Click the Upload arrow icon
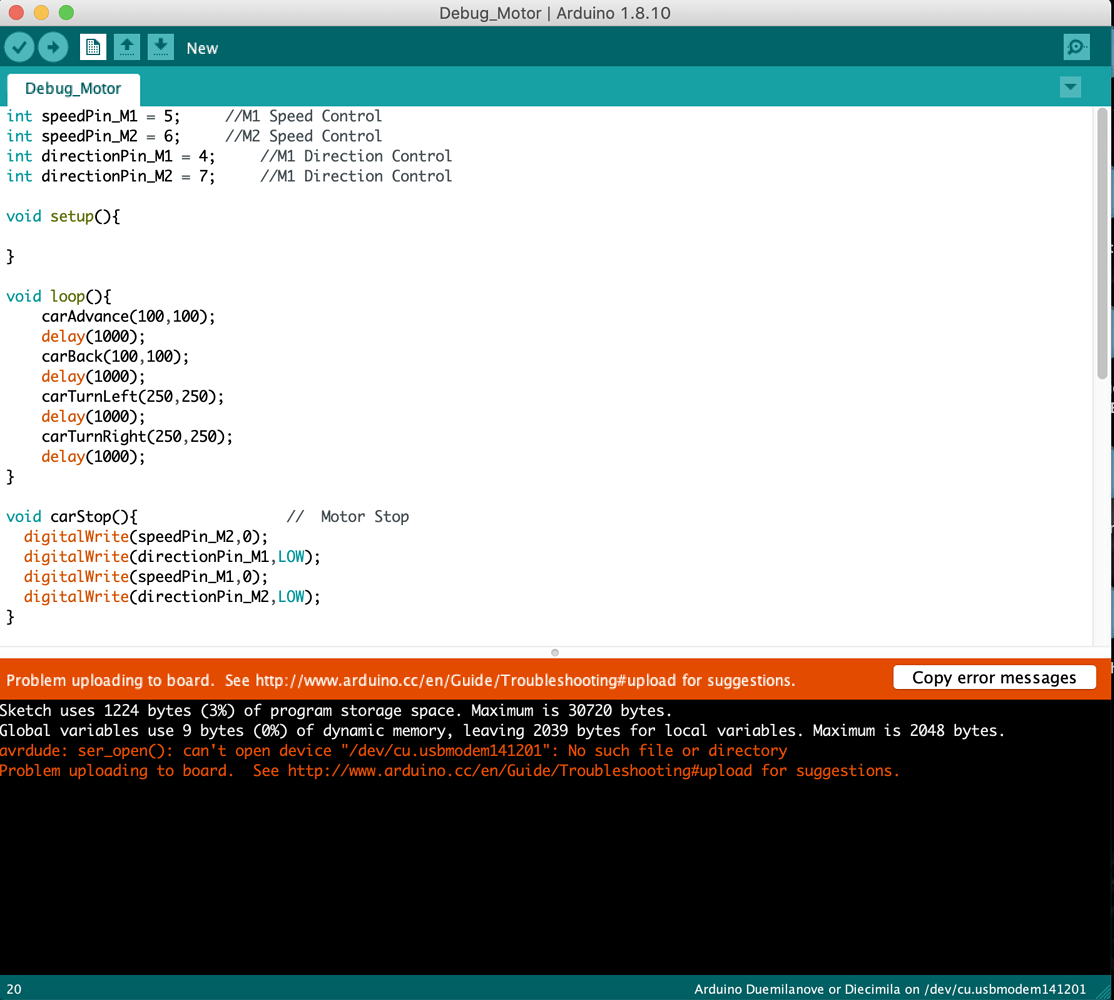Viewport: 1114px width, 1000px height. tap(53, 47)
